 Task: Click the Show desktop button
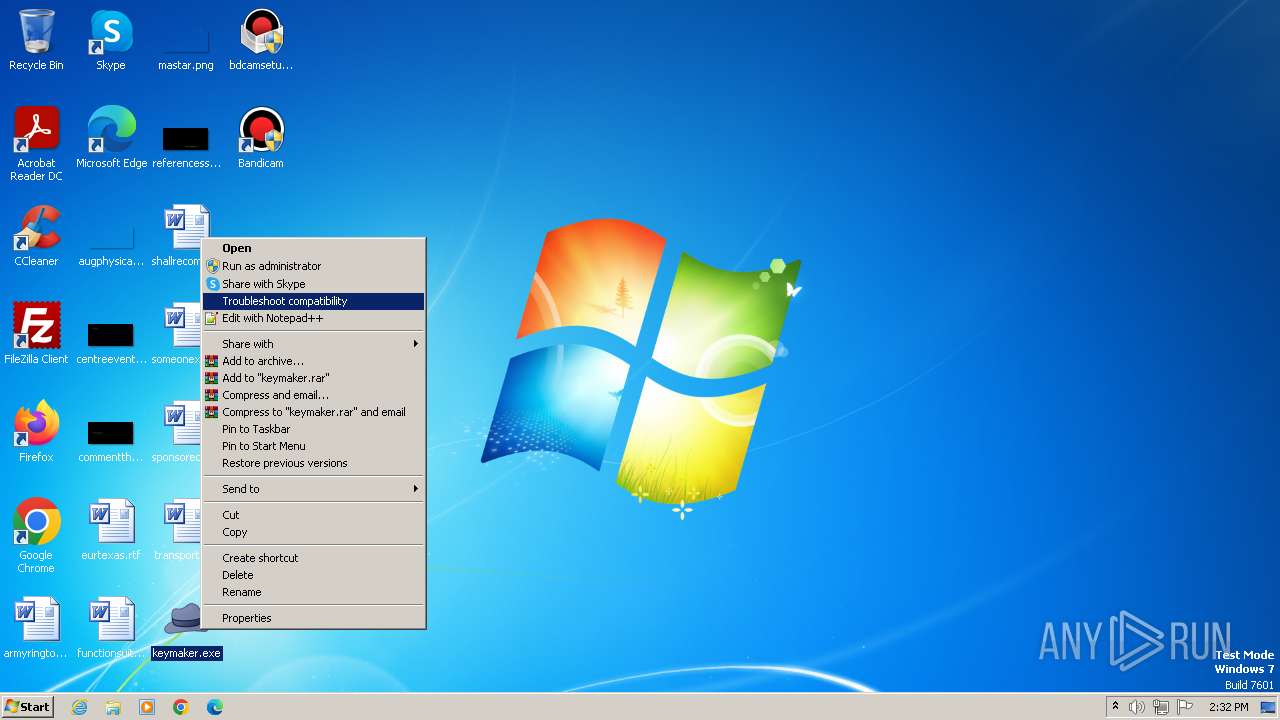coord(1268,707)
